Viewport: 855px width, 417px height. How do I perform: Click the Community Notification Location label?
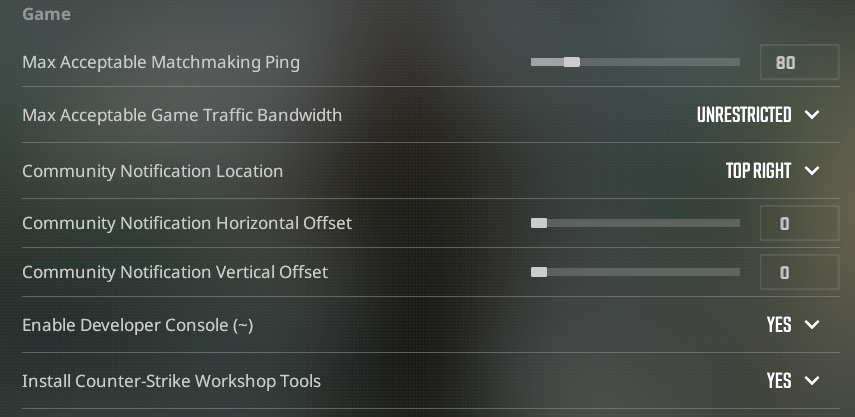152,171
